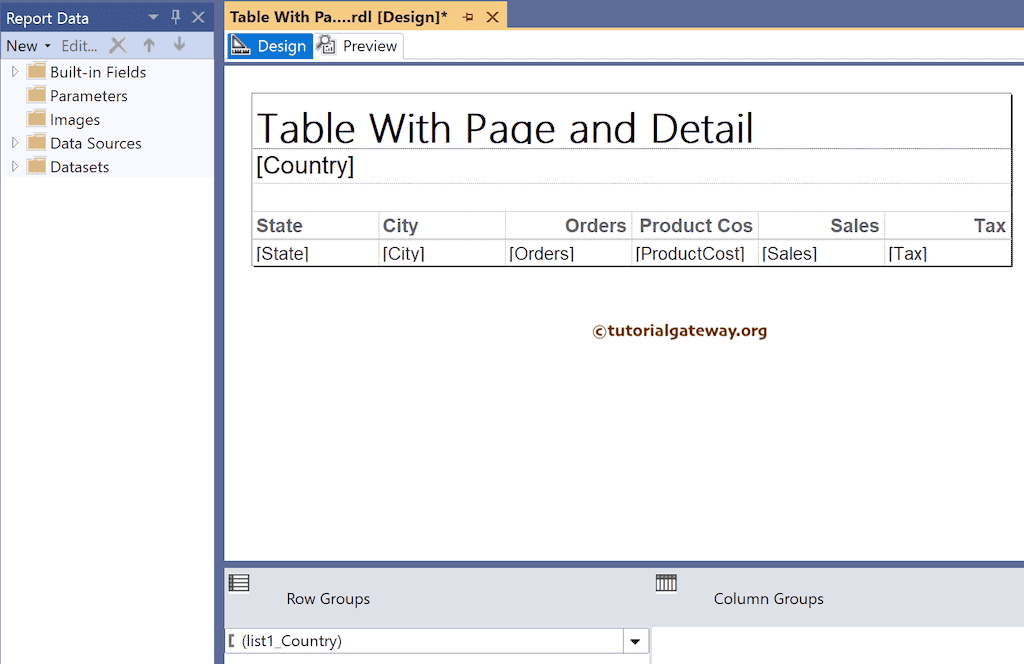This screenshot has width=1024, height=664.
Task: Select the Images folder in Report Data
Action: 74,119
